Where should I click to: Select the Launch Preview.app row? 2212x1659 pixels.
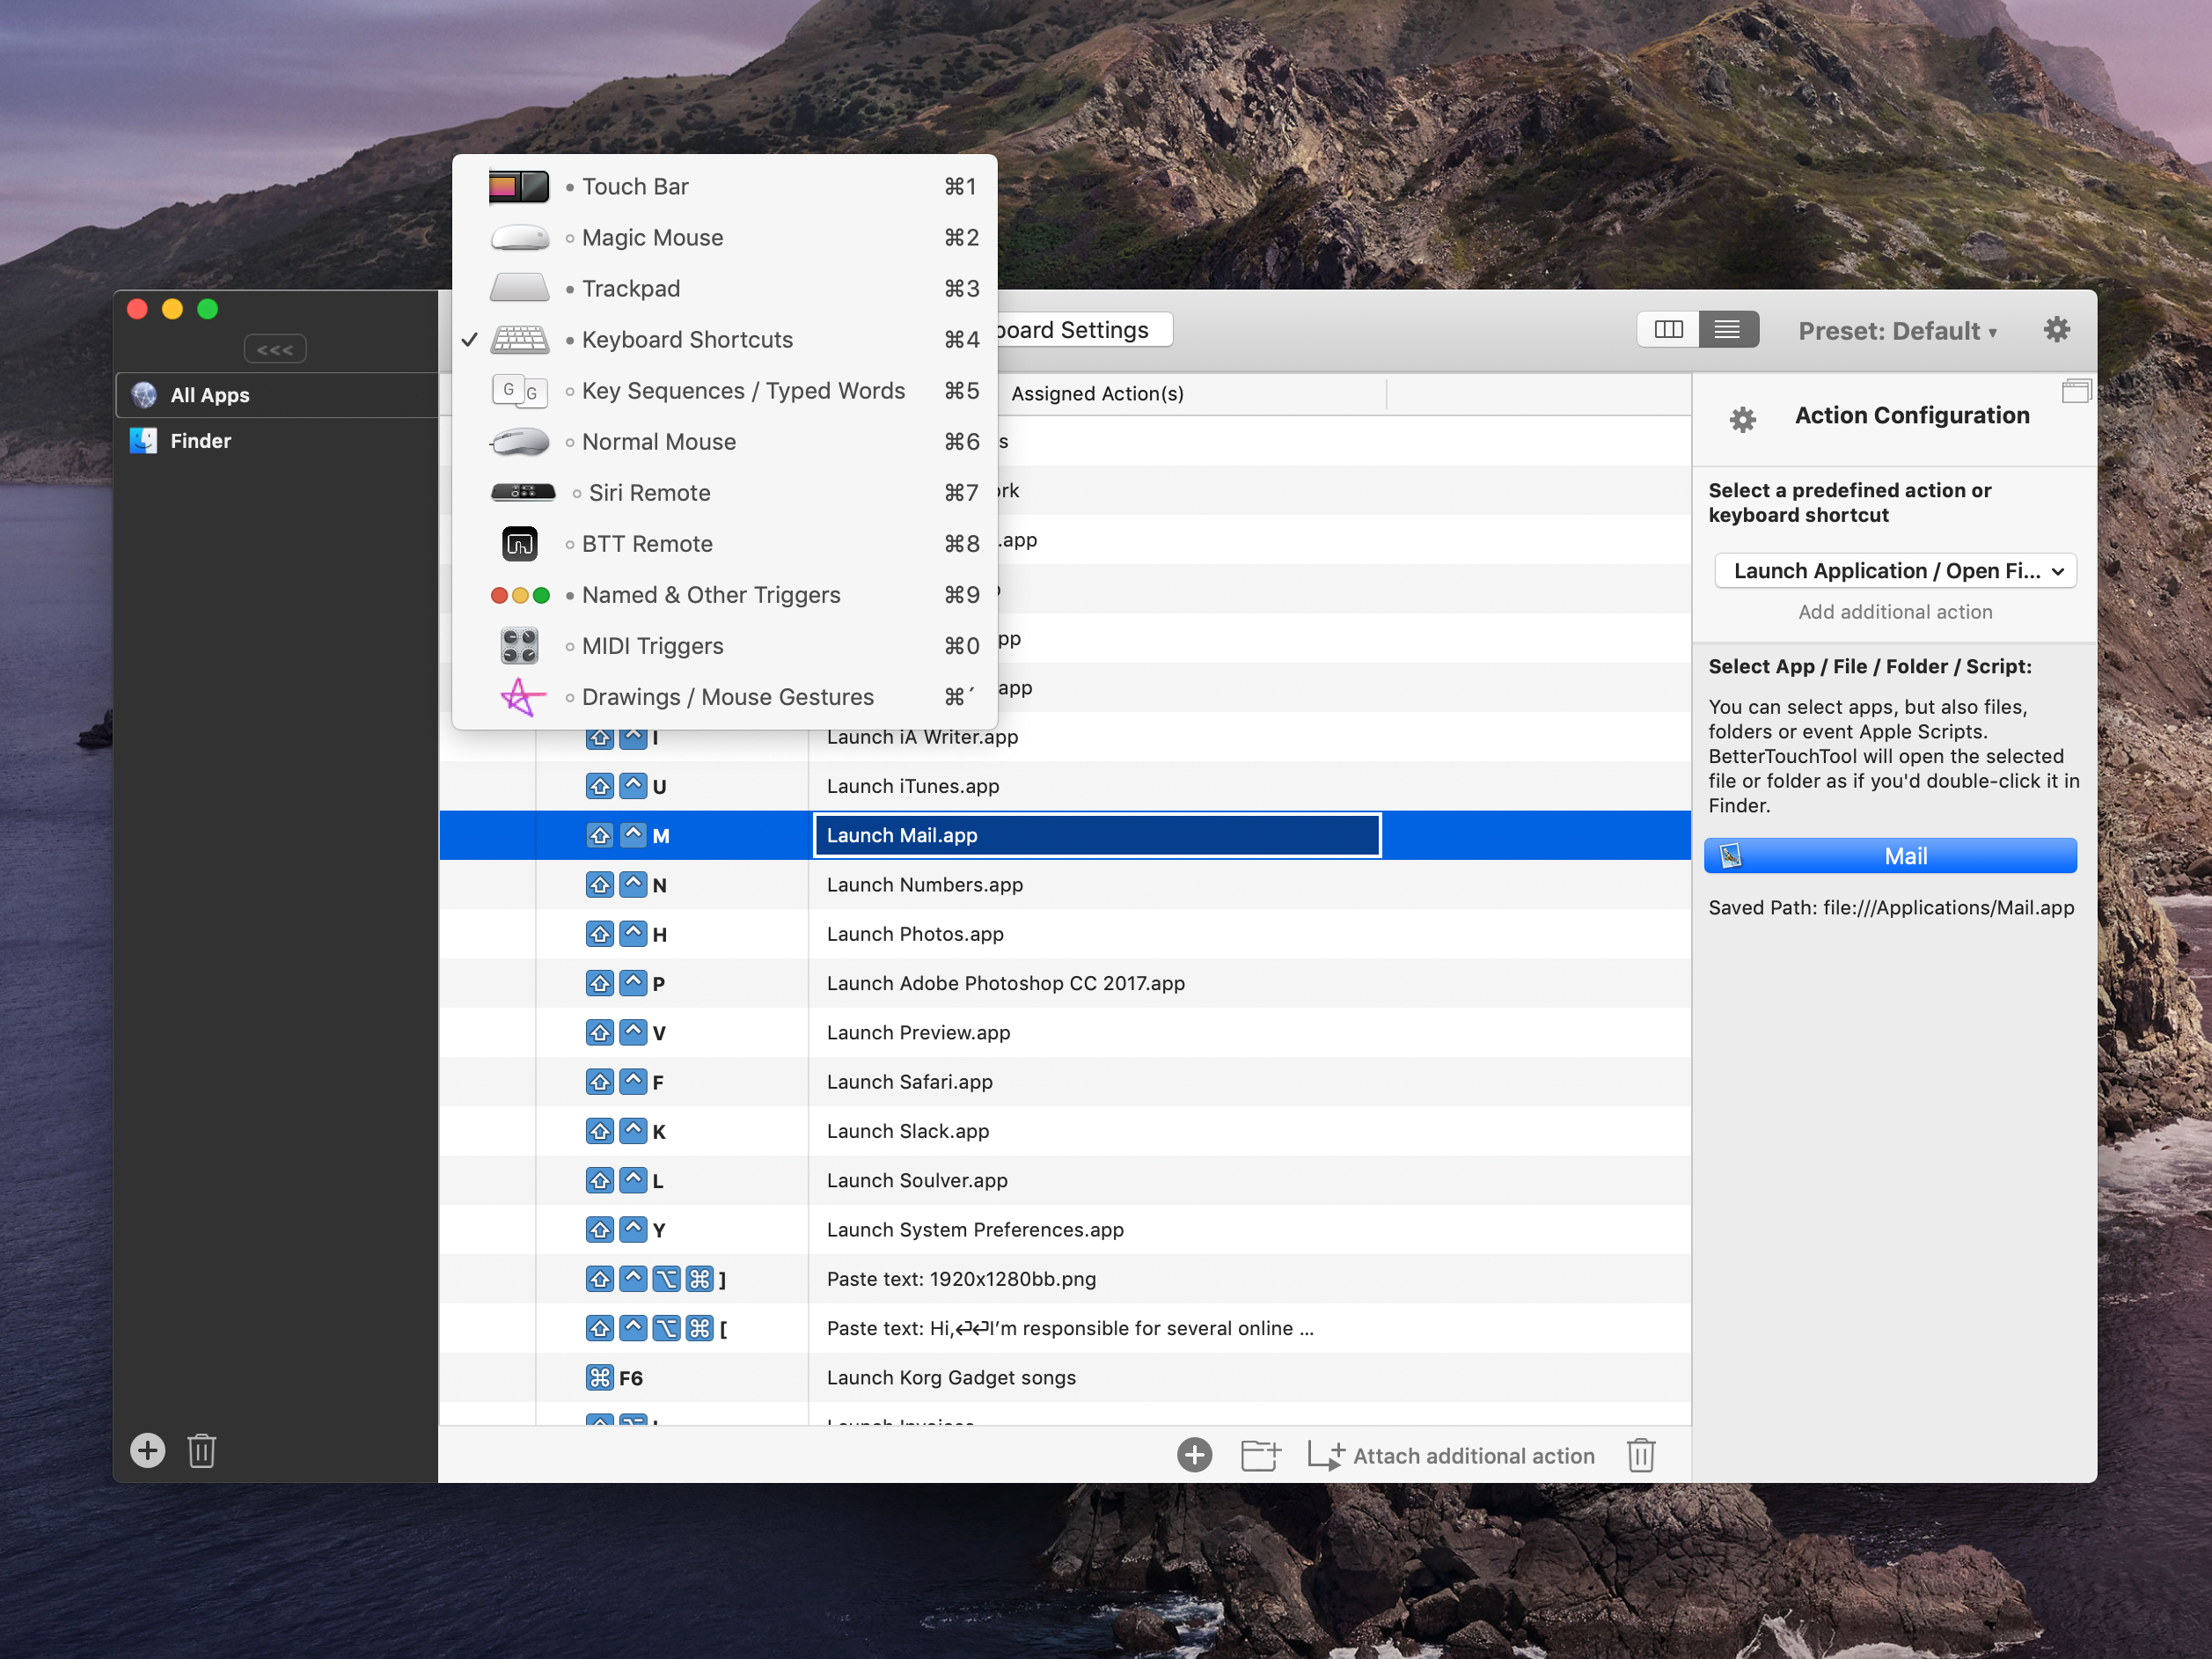(x=1065, y=1033)
